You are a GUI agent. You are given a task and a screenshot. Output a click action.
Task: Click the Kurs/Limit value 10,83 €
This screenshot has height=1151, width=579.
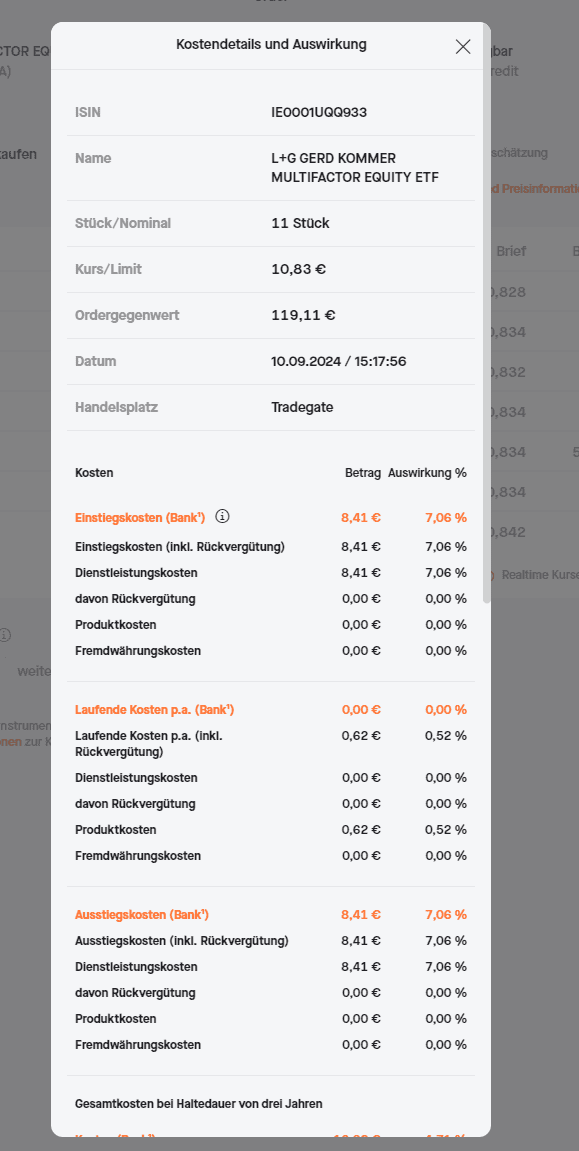tap(299, 269)
